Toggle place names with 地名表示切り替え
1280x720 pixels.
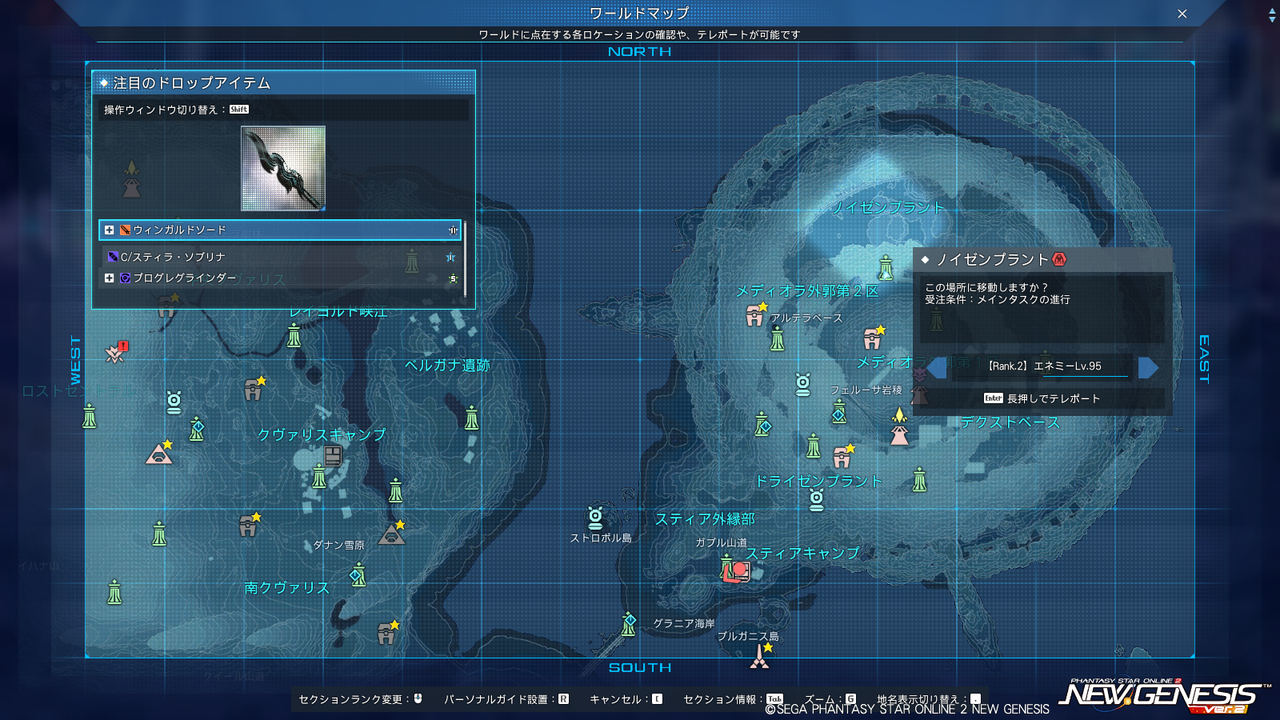pos(929,699)
